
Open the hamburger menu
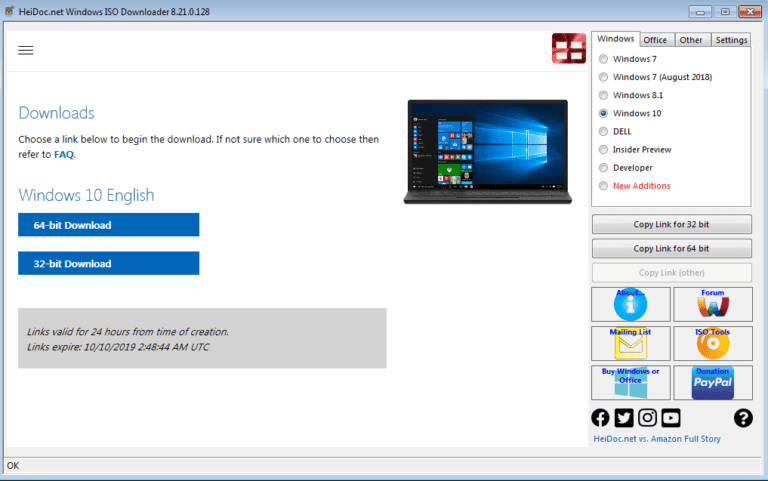click(x=25, y=50)
